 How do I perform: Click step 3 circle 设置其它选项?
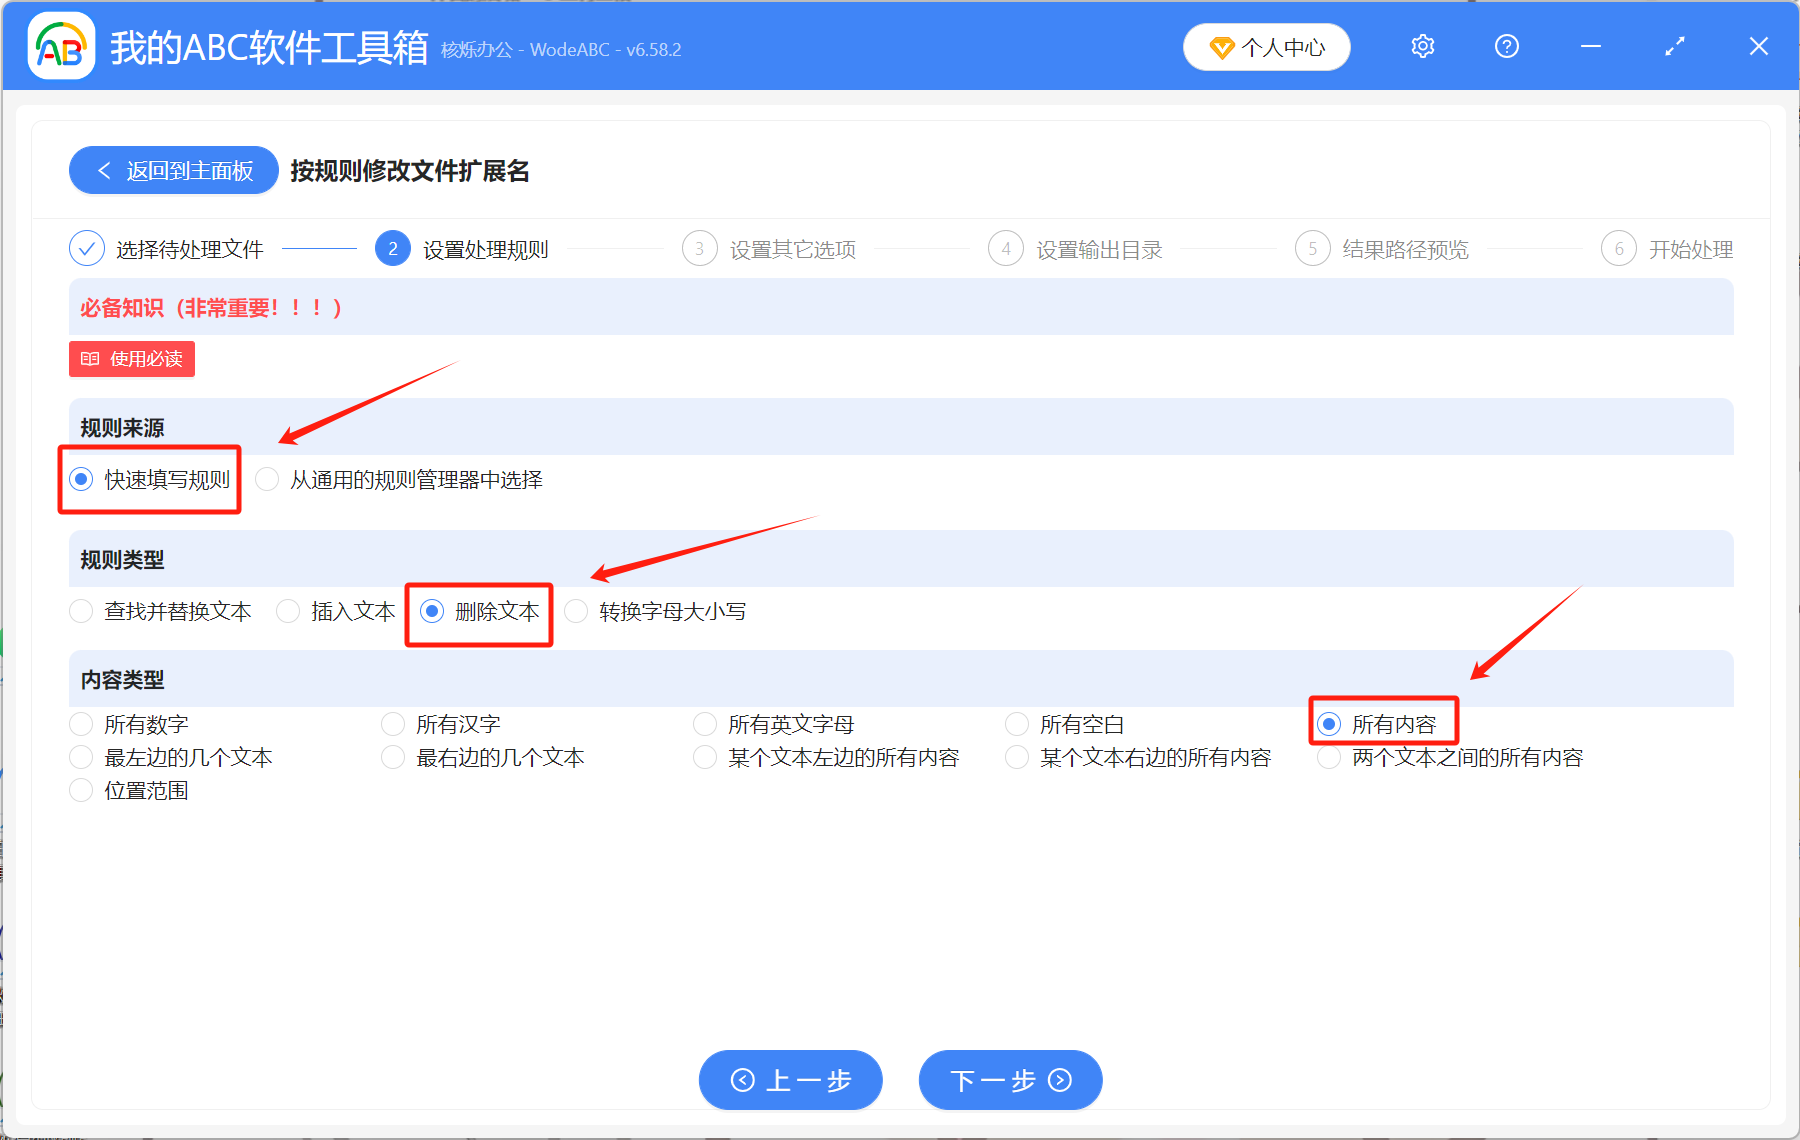699,249
